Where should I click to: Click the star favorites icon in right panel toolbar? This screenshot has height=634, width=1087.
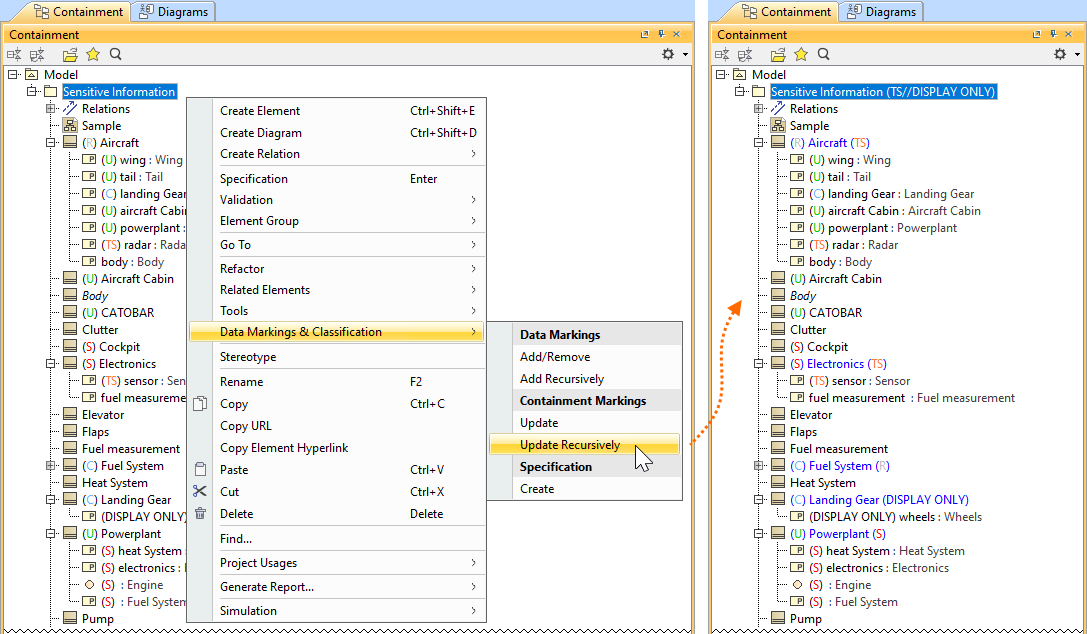point(801,54)
